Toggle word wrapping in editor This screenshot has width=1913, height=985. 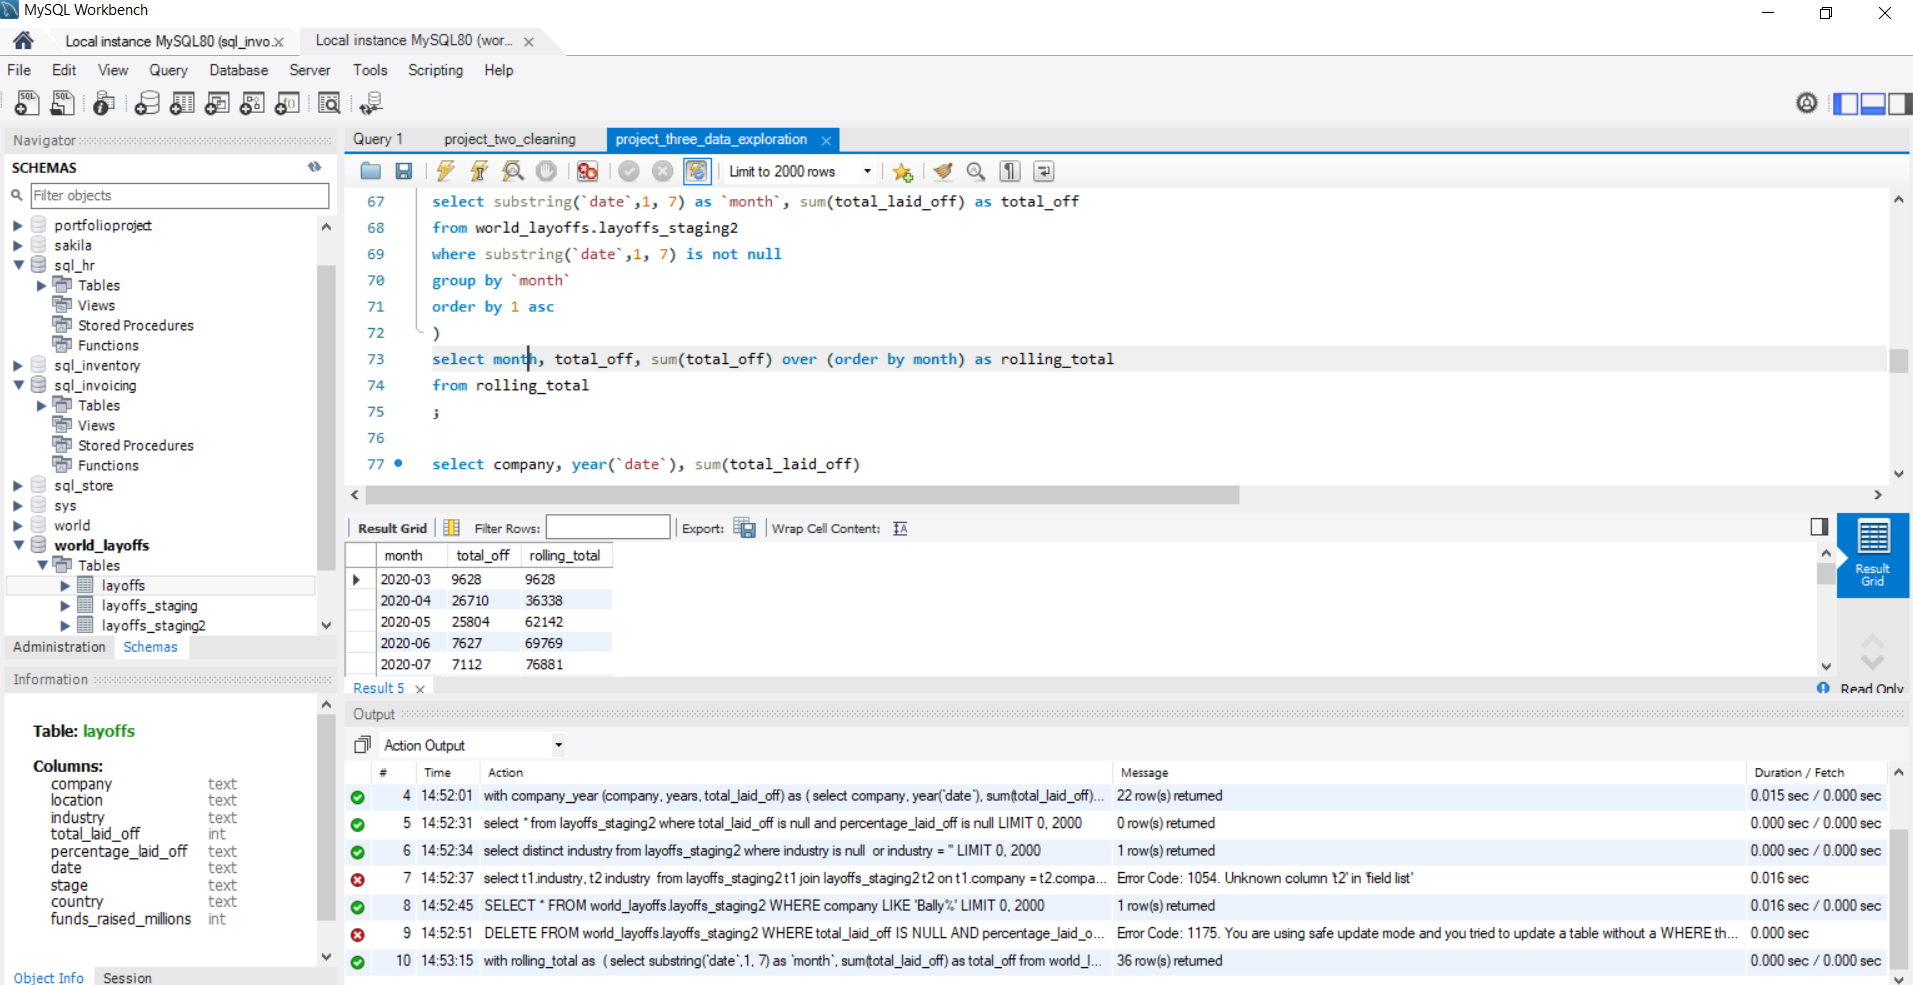point(1044,171)
